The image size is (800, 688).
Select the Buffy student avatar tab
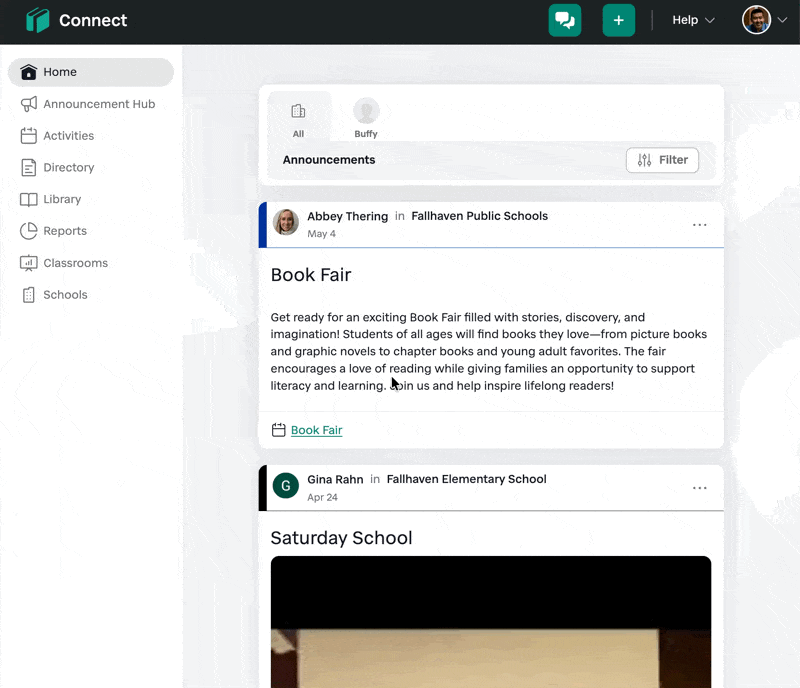pyautogui.click(x=366, y=118)
